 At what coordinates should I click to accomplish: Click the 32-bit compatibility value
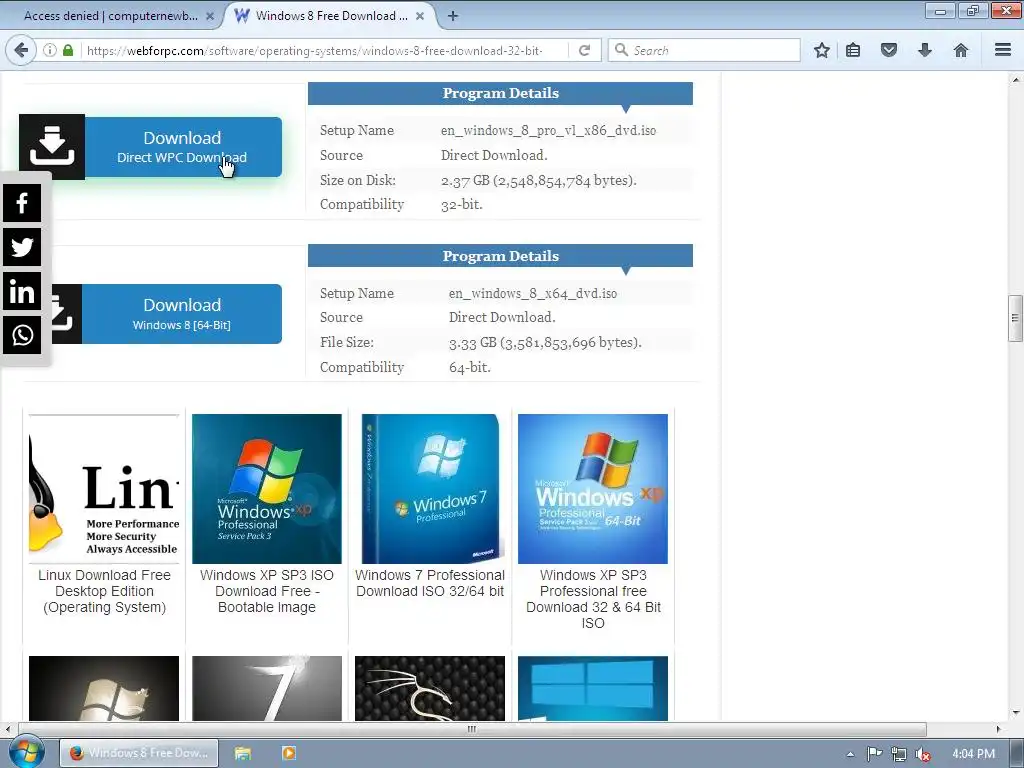(462, 205)
